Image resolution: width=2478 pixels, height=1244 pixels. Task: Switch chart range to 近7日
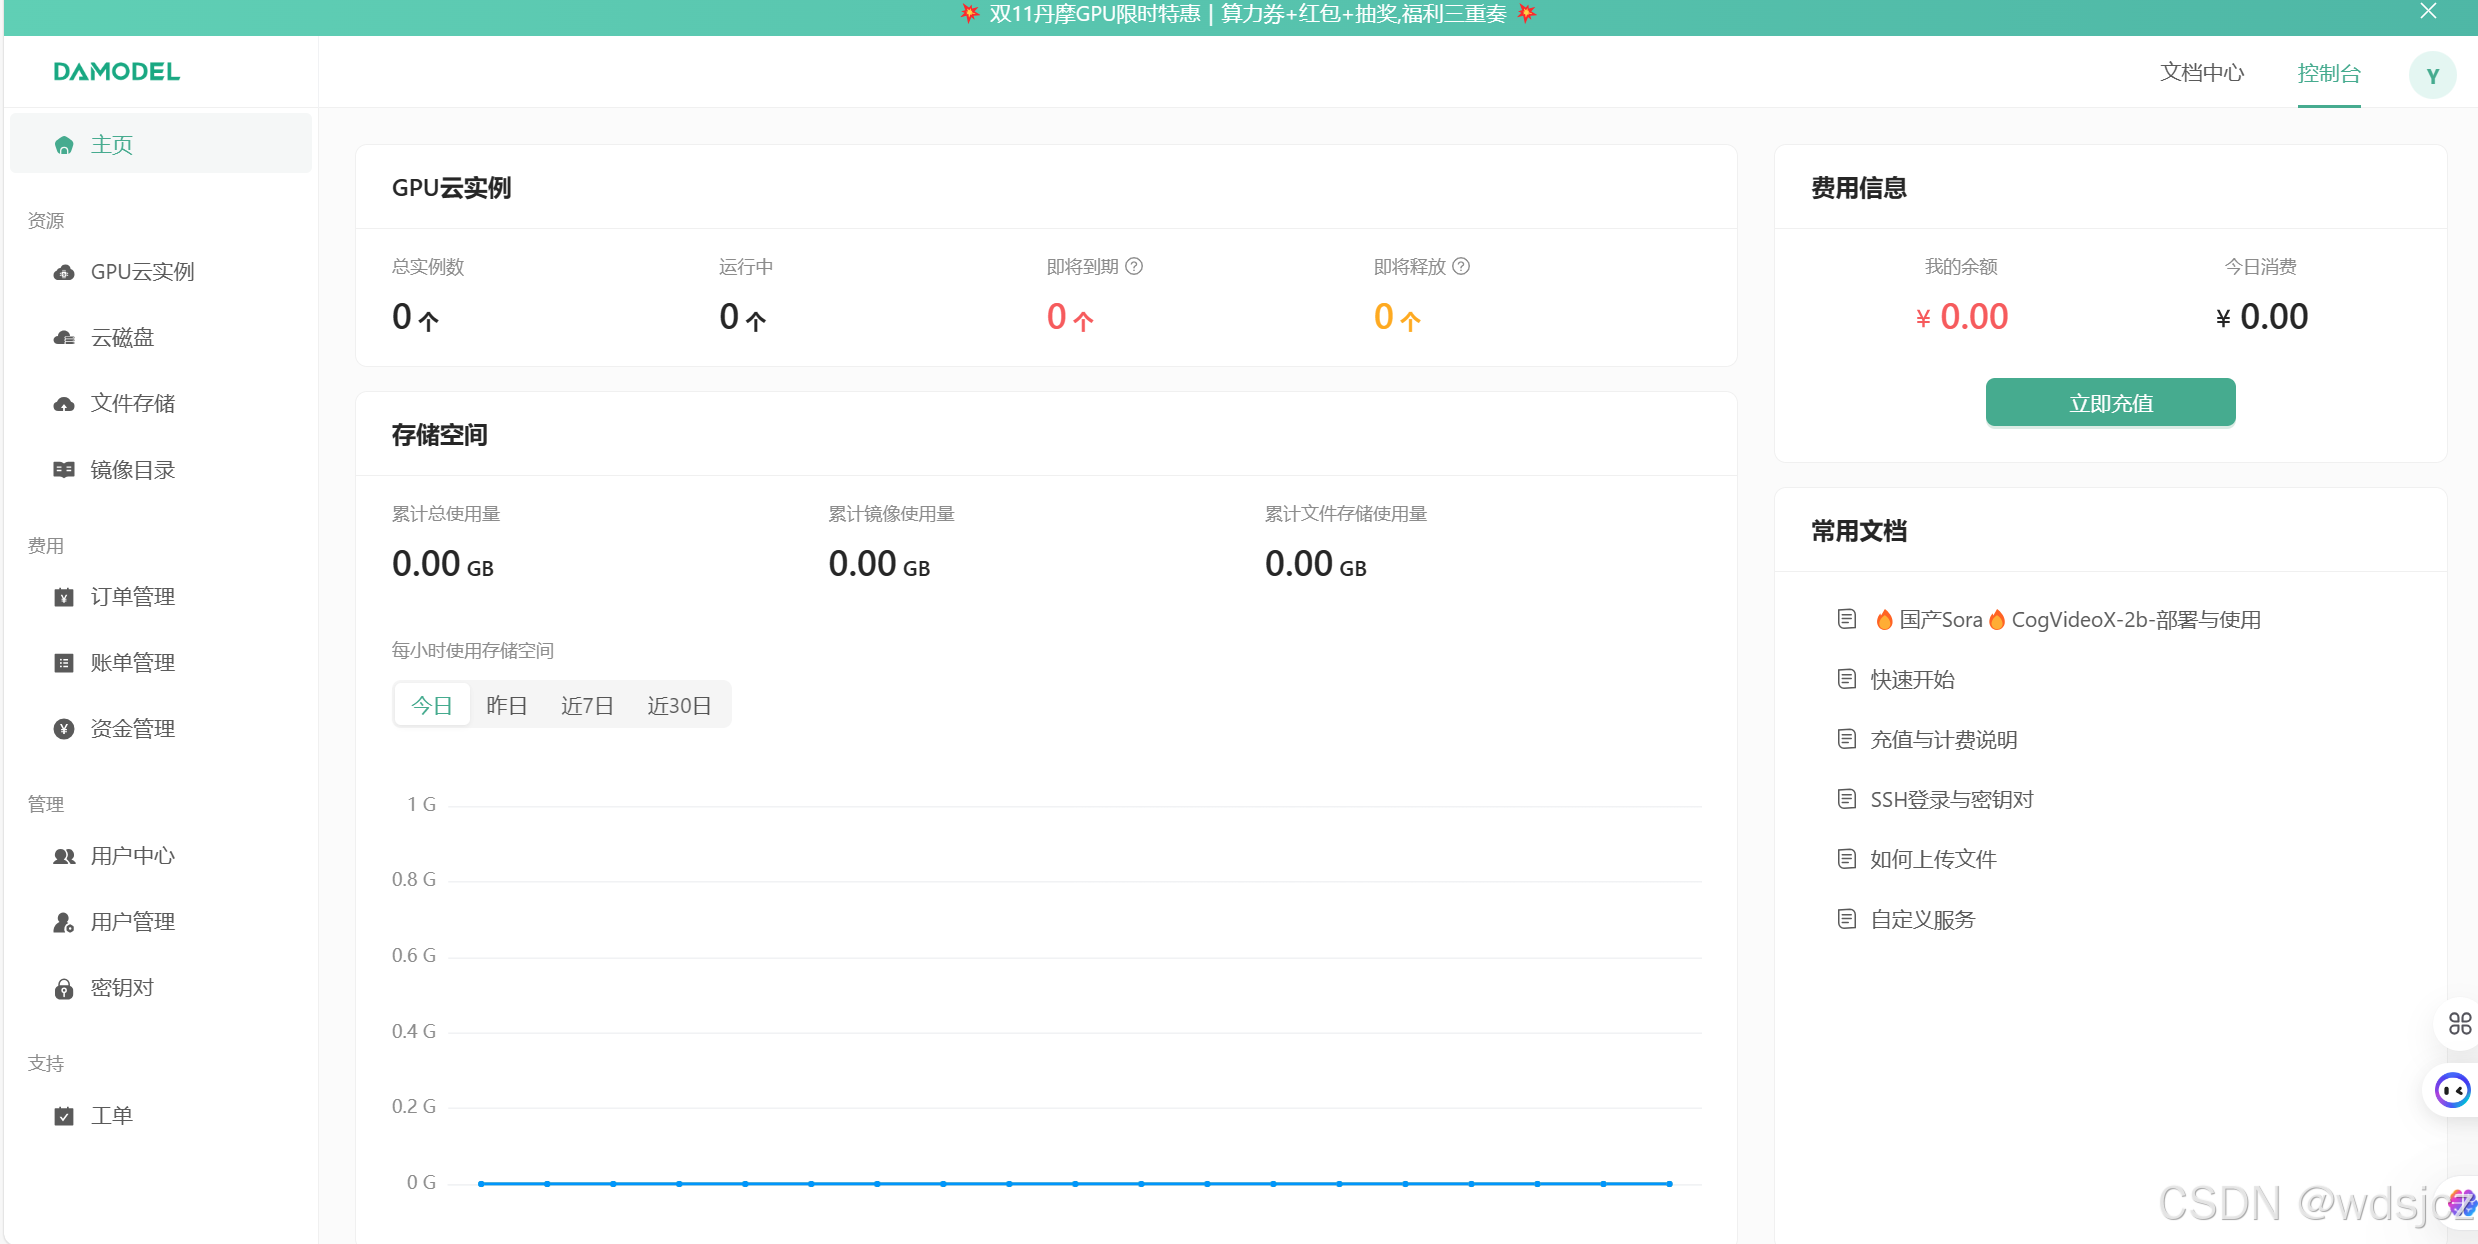587,705
